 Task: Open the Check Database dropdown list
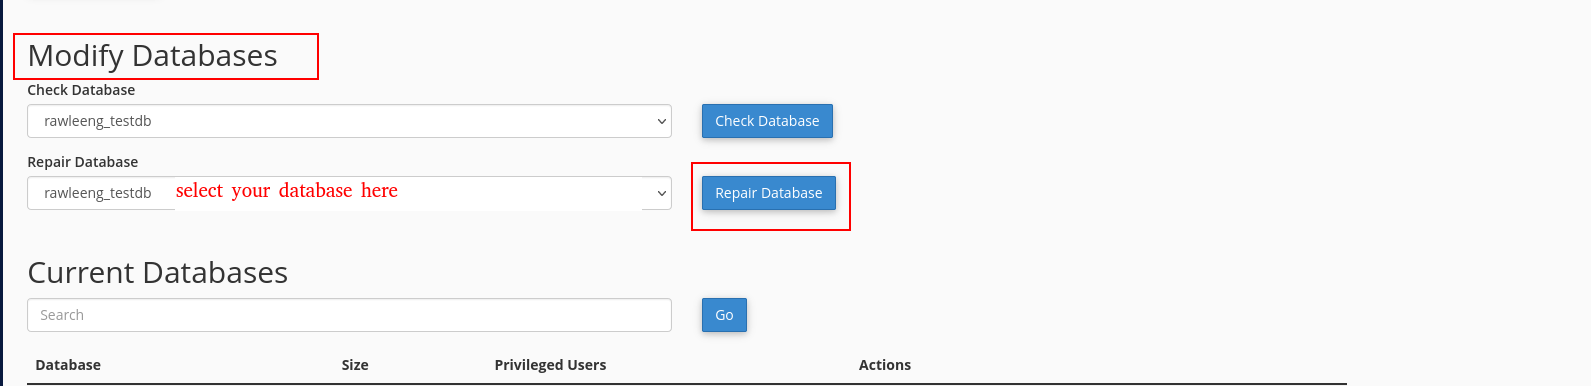click(349, 121)
